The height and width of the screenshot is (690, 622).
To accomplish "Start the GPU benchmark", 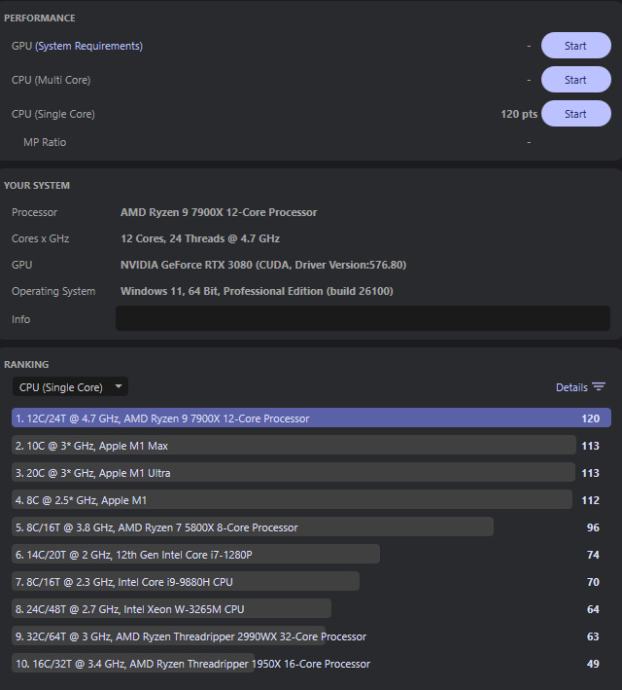I will pos(576,46).
